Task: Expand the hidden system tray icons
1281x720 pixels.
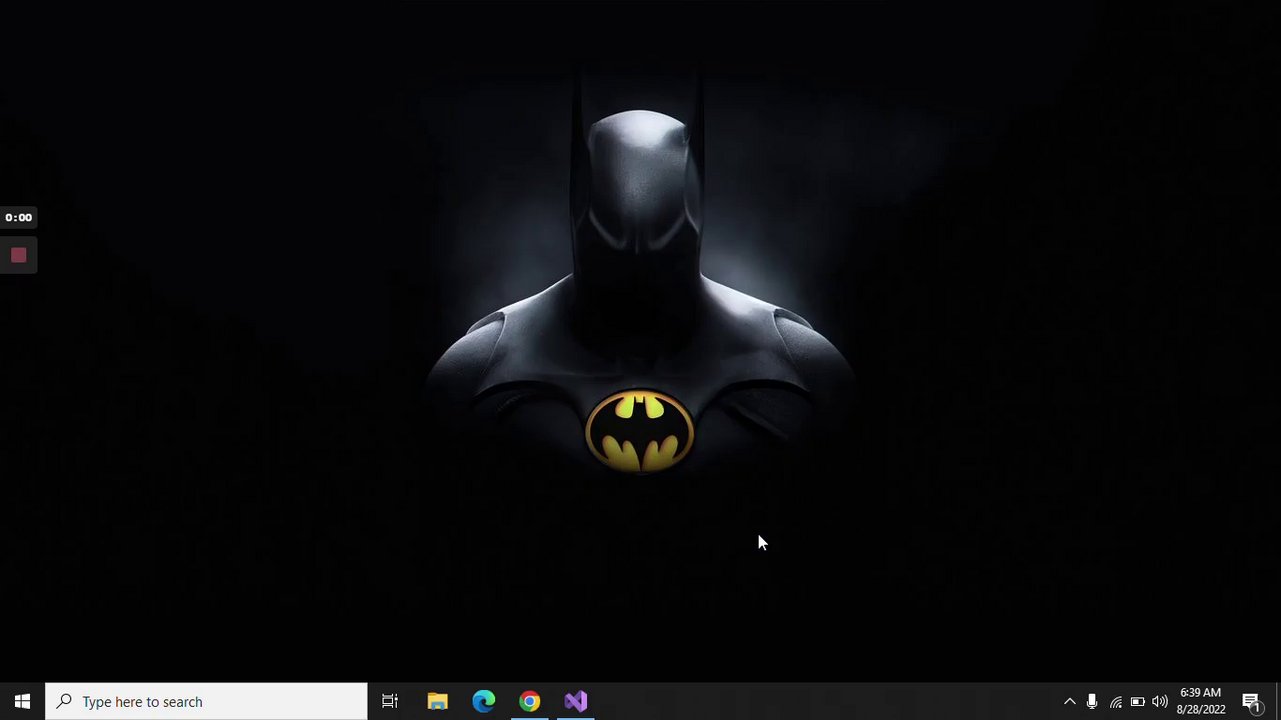Action: pyautogui.click(x=1069, y=702)
